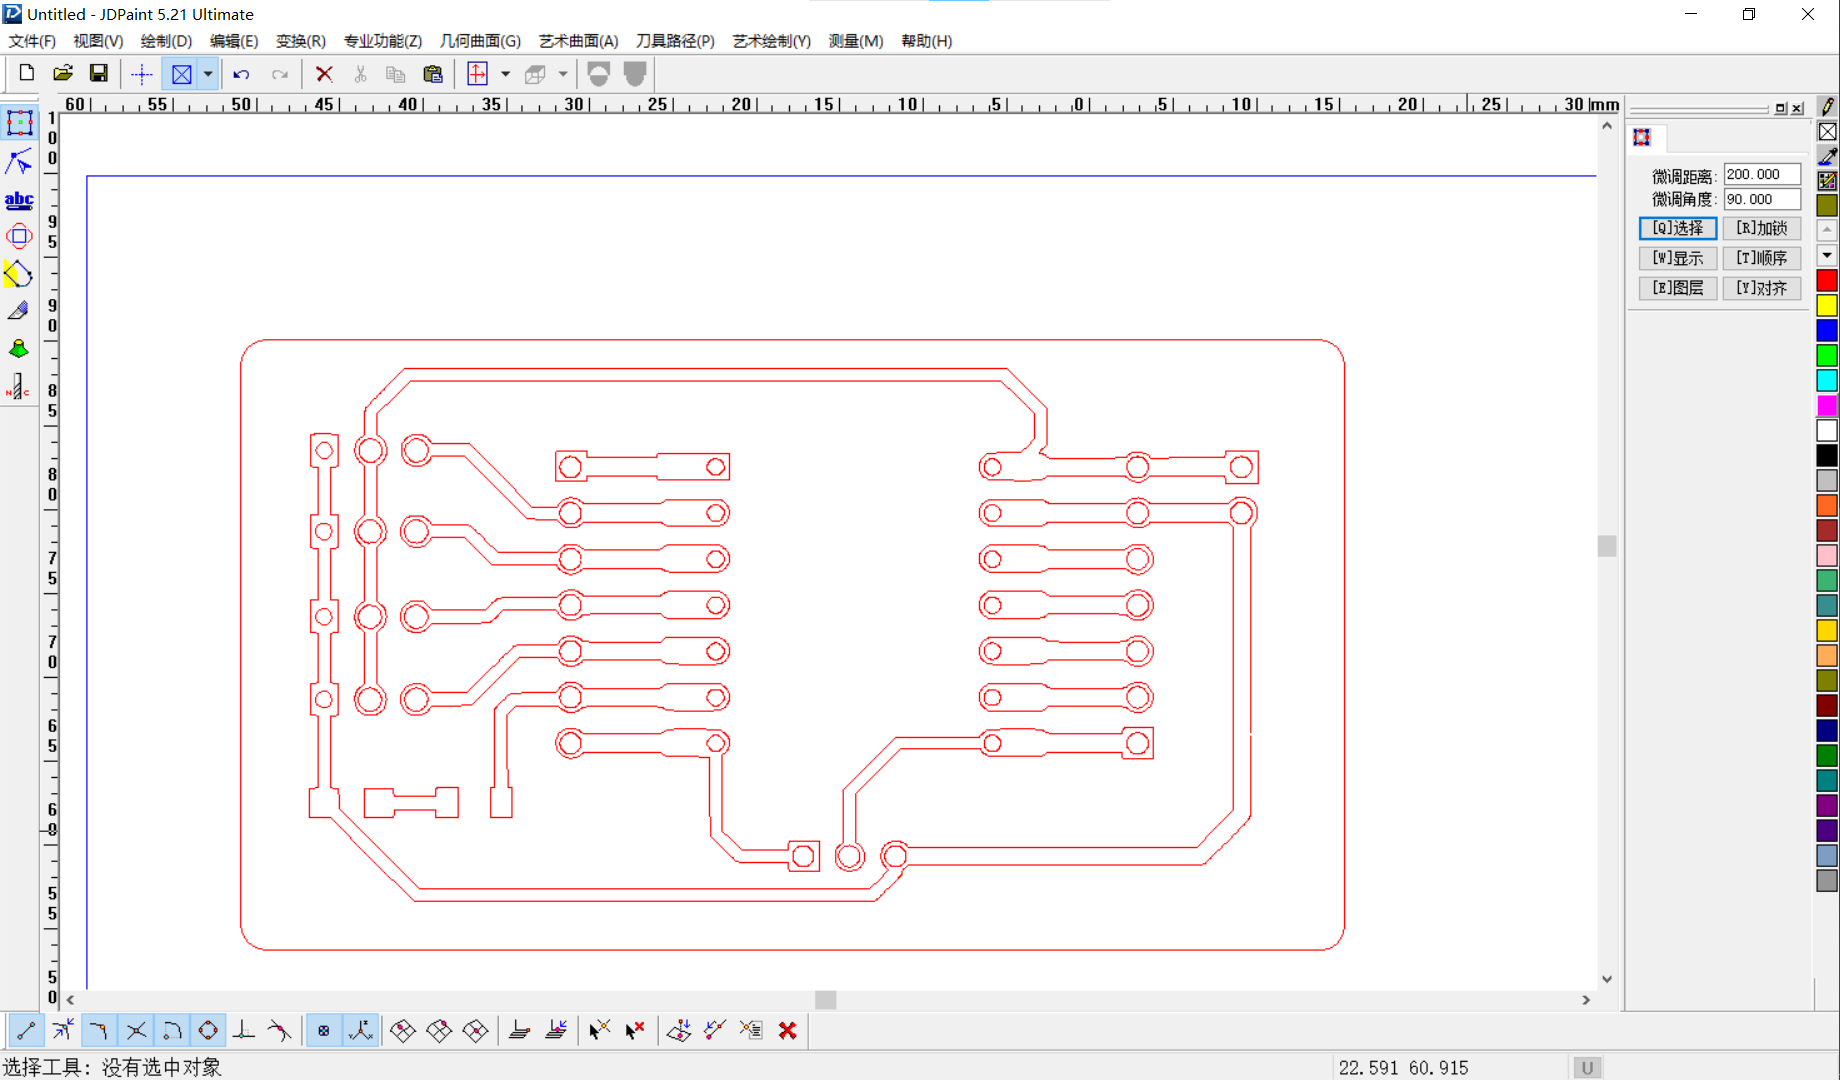Click the [Q]选择 button

click(1678, 228)
